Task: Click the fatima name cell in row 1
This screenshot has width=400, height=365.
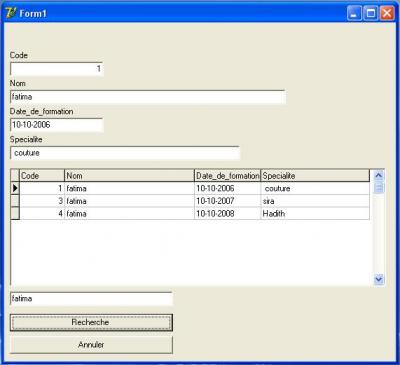Action: [129, 188]
